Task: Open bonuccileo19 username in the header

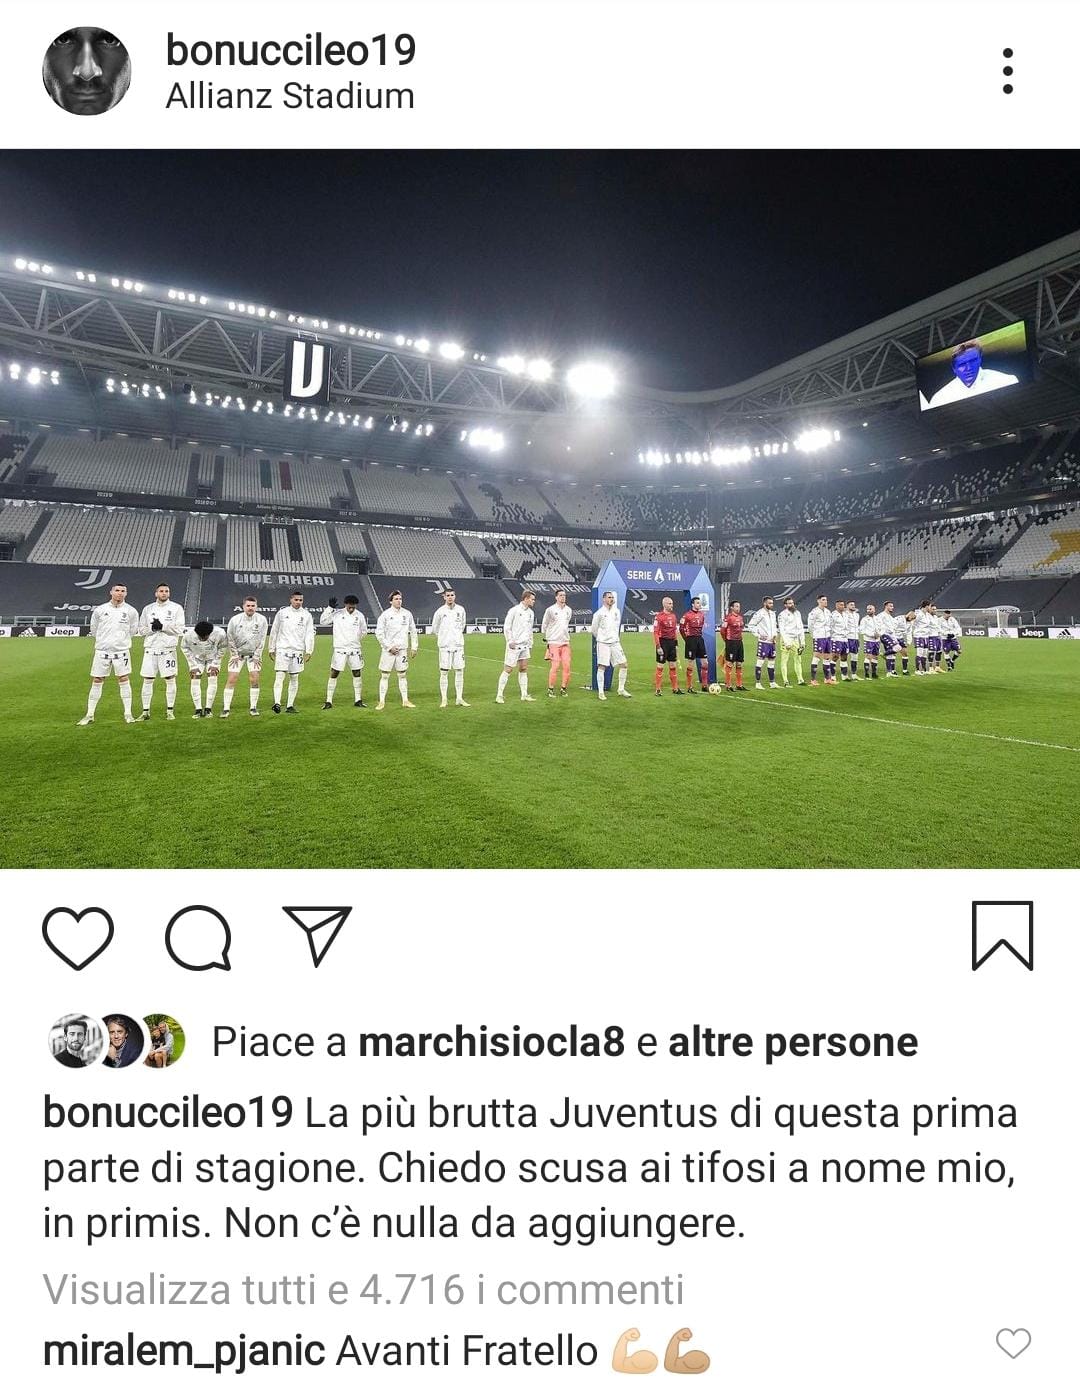Action: pyautogui.click(x=291, y=50)
